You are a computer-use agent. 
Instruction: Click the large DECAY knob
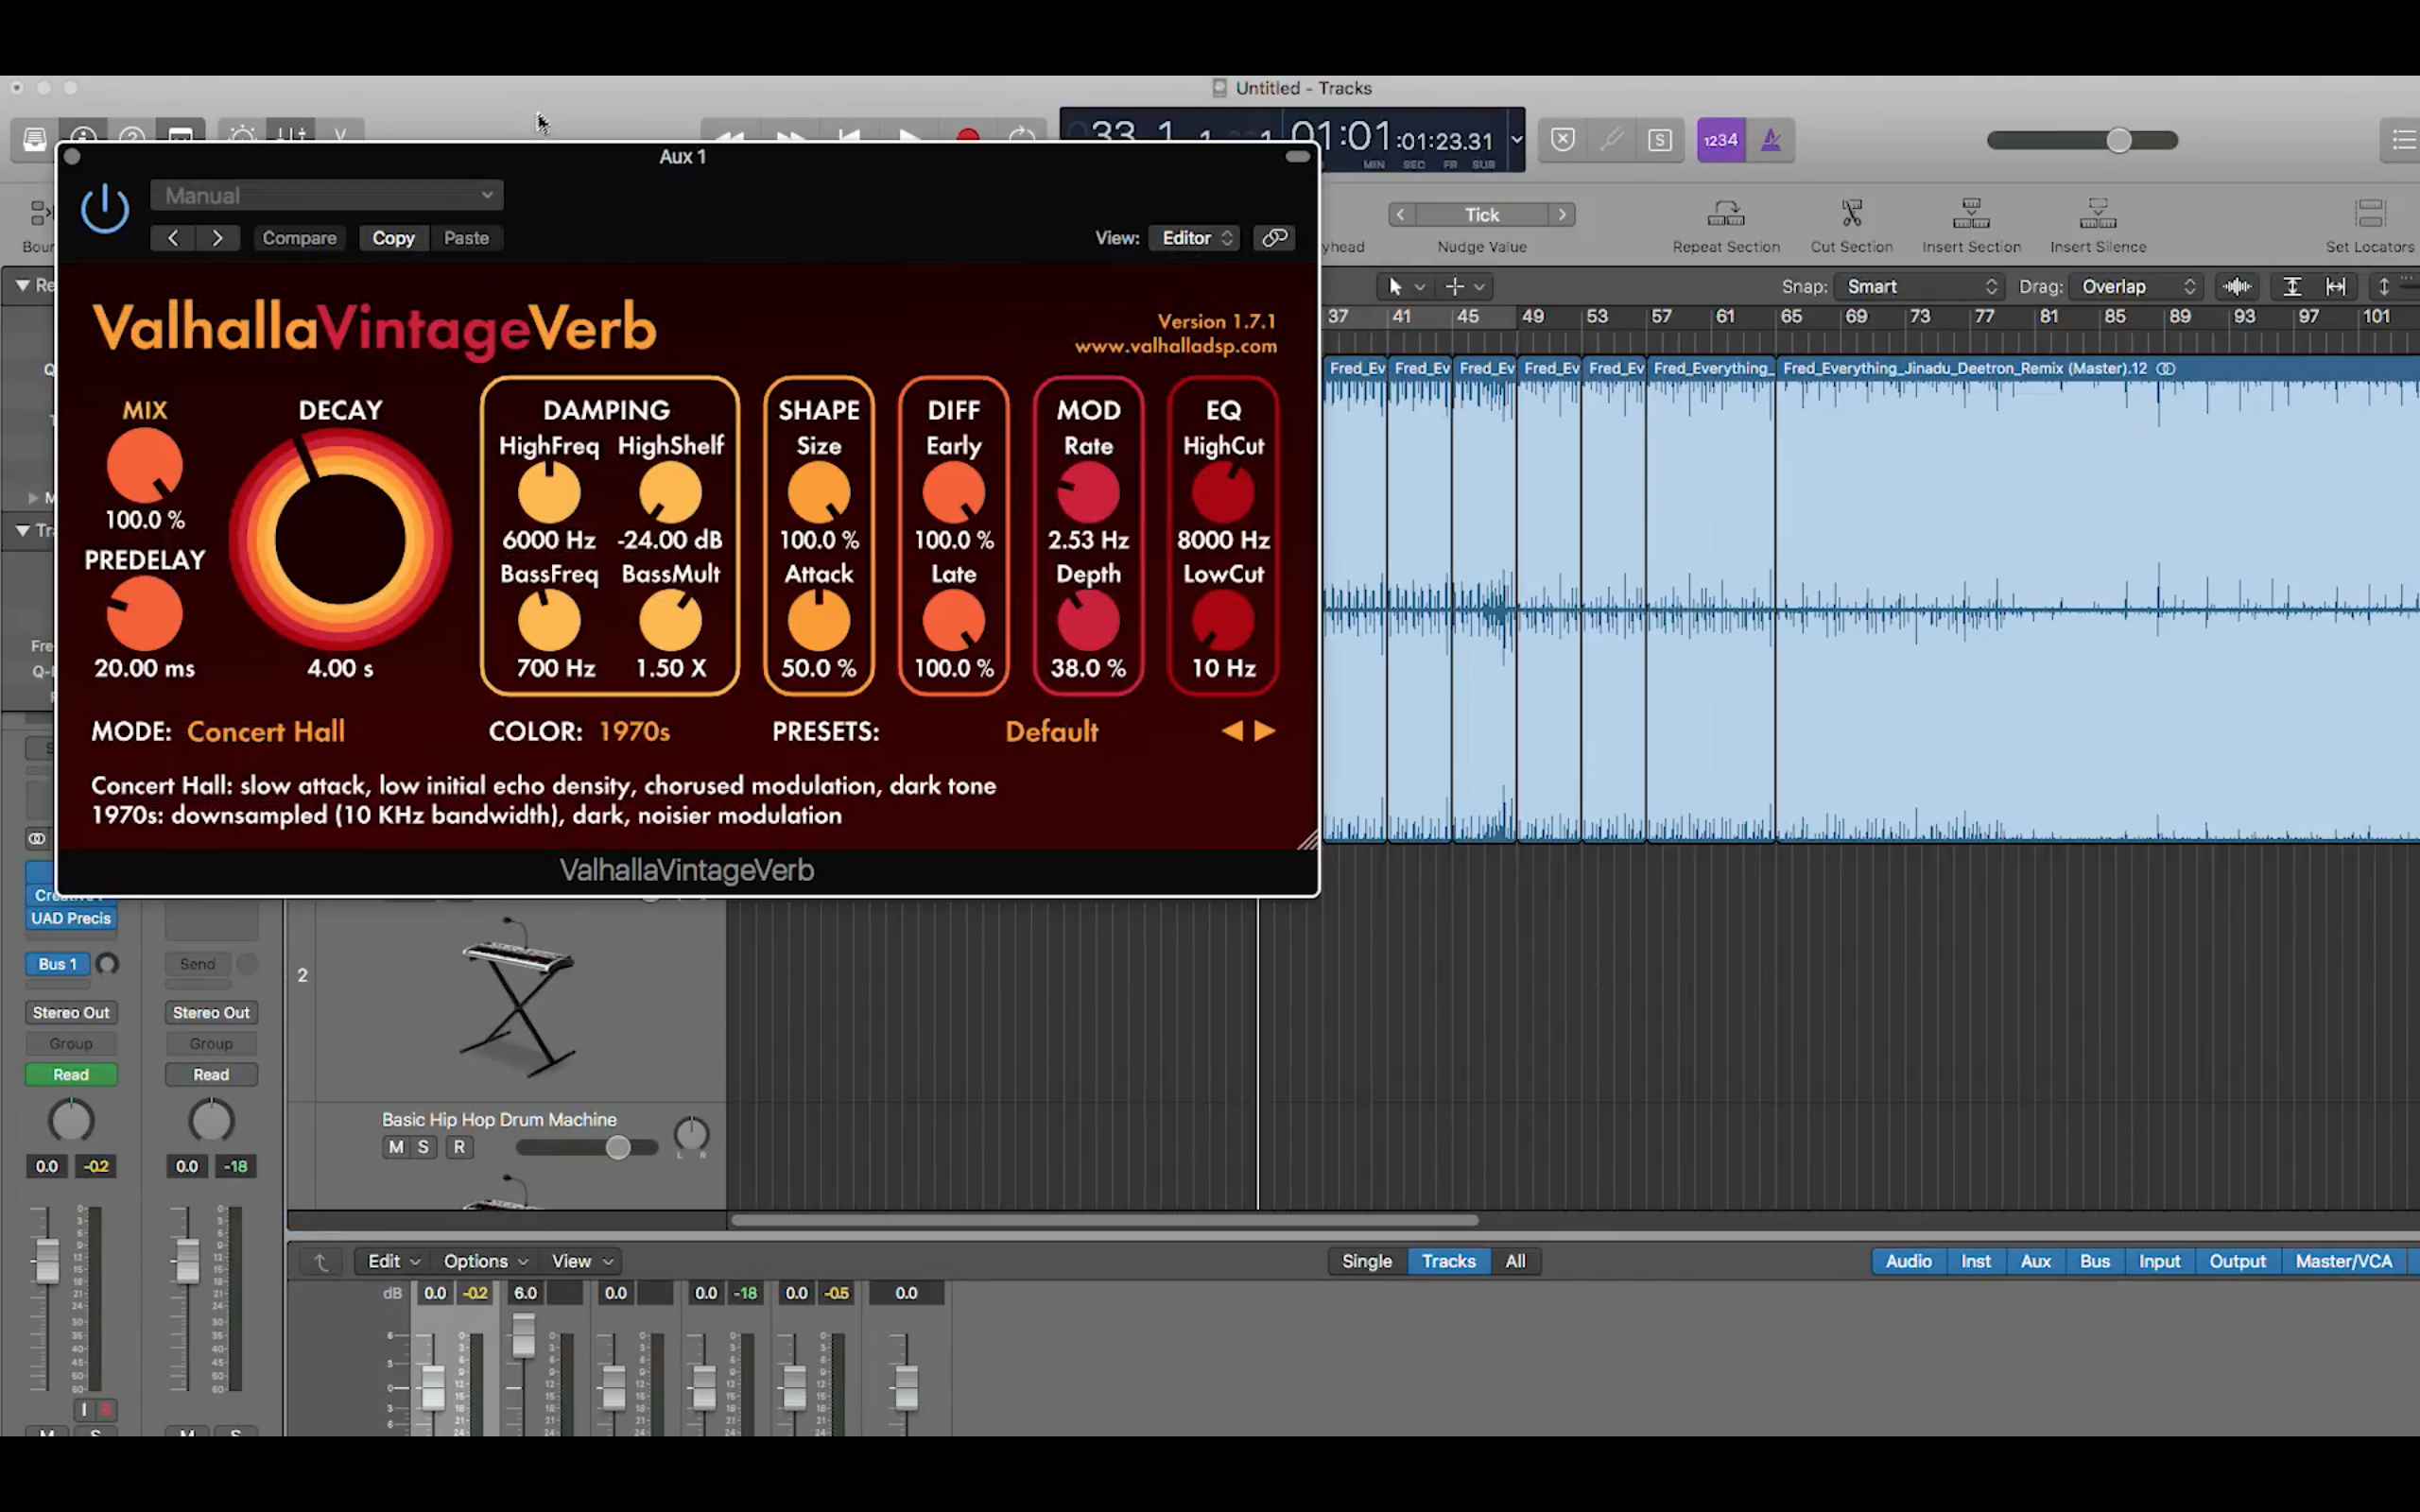click(x=340, y=541)
